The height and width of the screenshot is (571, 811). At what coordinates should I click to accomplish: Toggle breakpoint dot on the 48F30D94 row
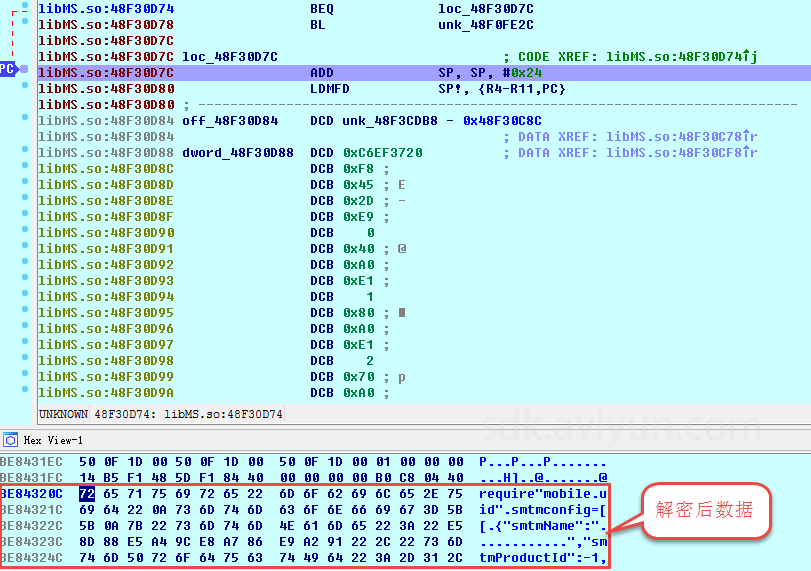[x=25, y=294]
